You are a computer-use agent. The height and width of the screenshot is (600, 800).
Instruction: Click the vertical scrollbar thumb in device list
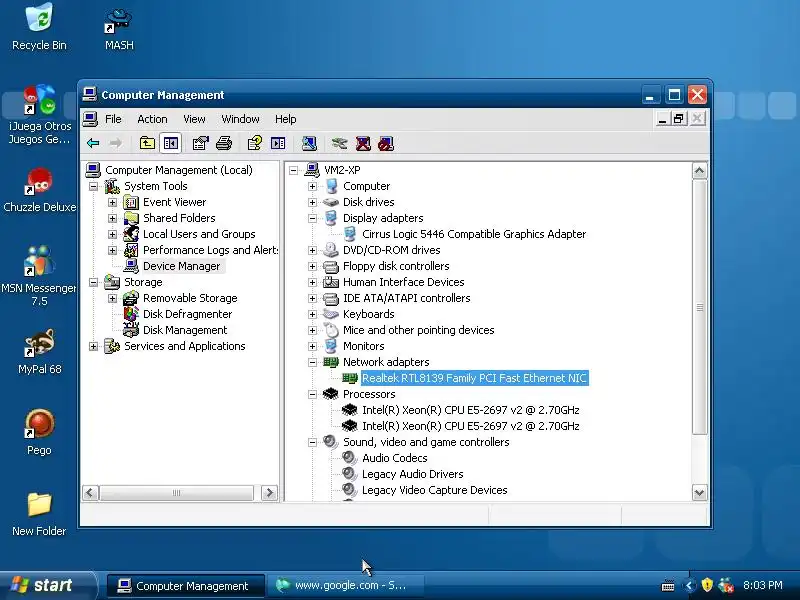tap(699, 307)
